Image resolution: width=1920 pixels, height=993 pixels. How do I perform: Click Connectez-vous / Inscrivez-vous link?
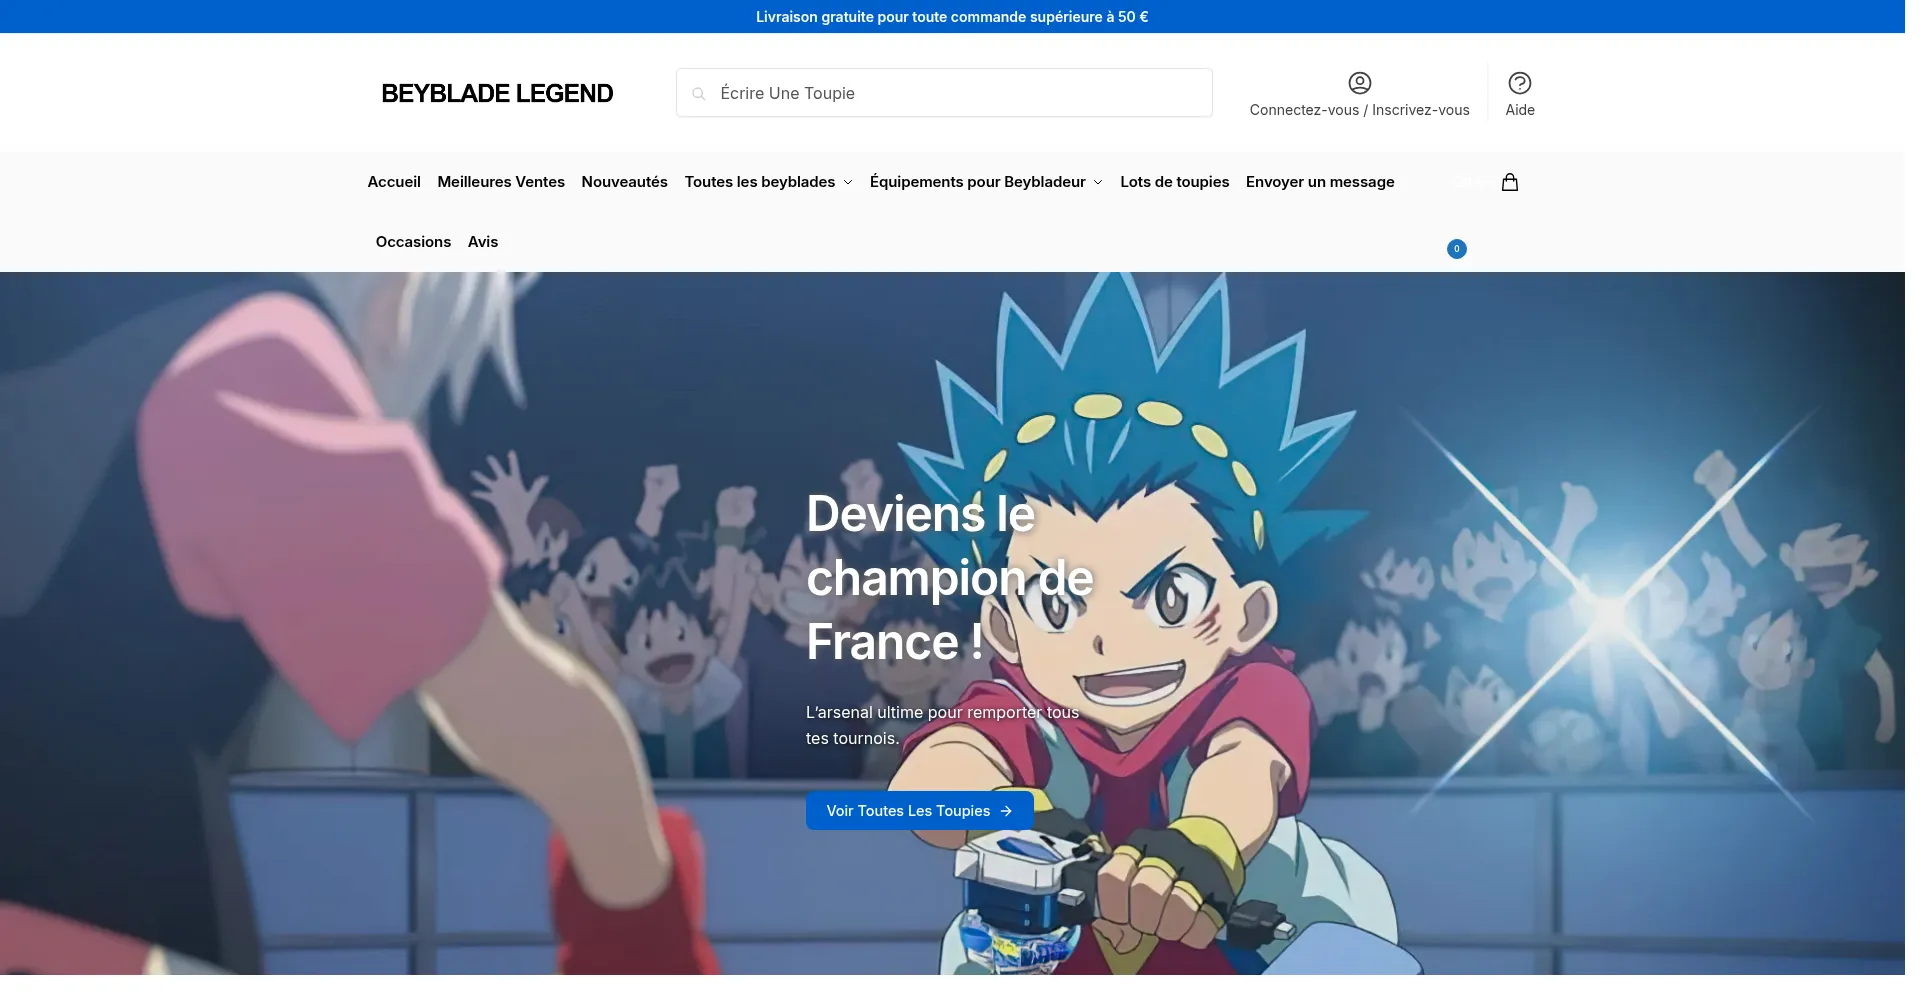coord(1359,110)
